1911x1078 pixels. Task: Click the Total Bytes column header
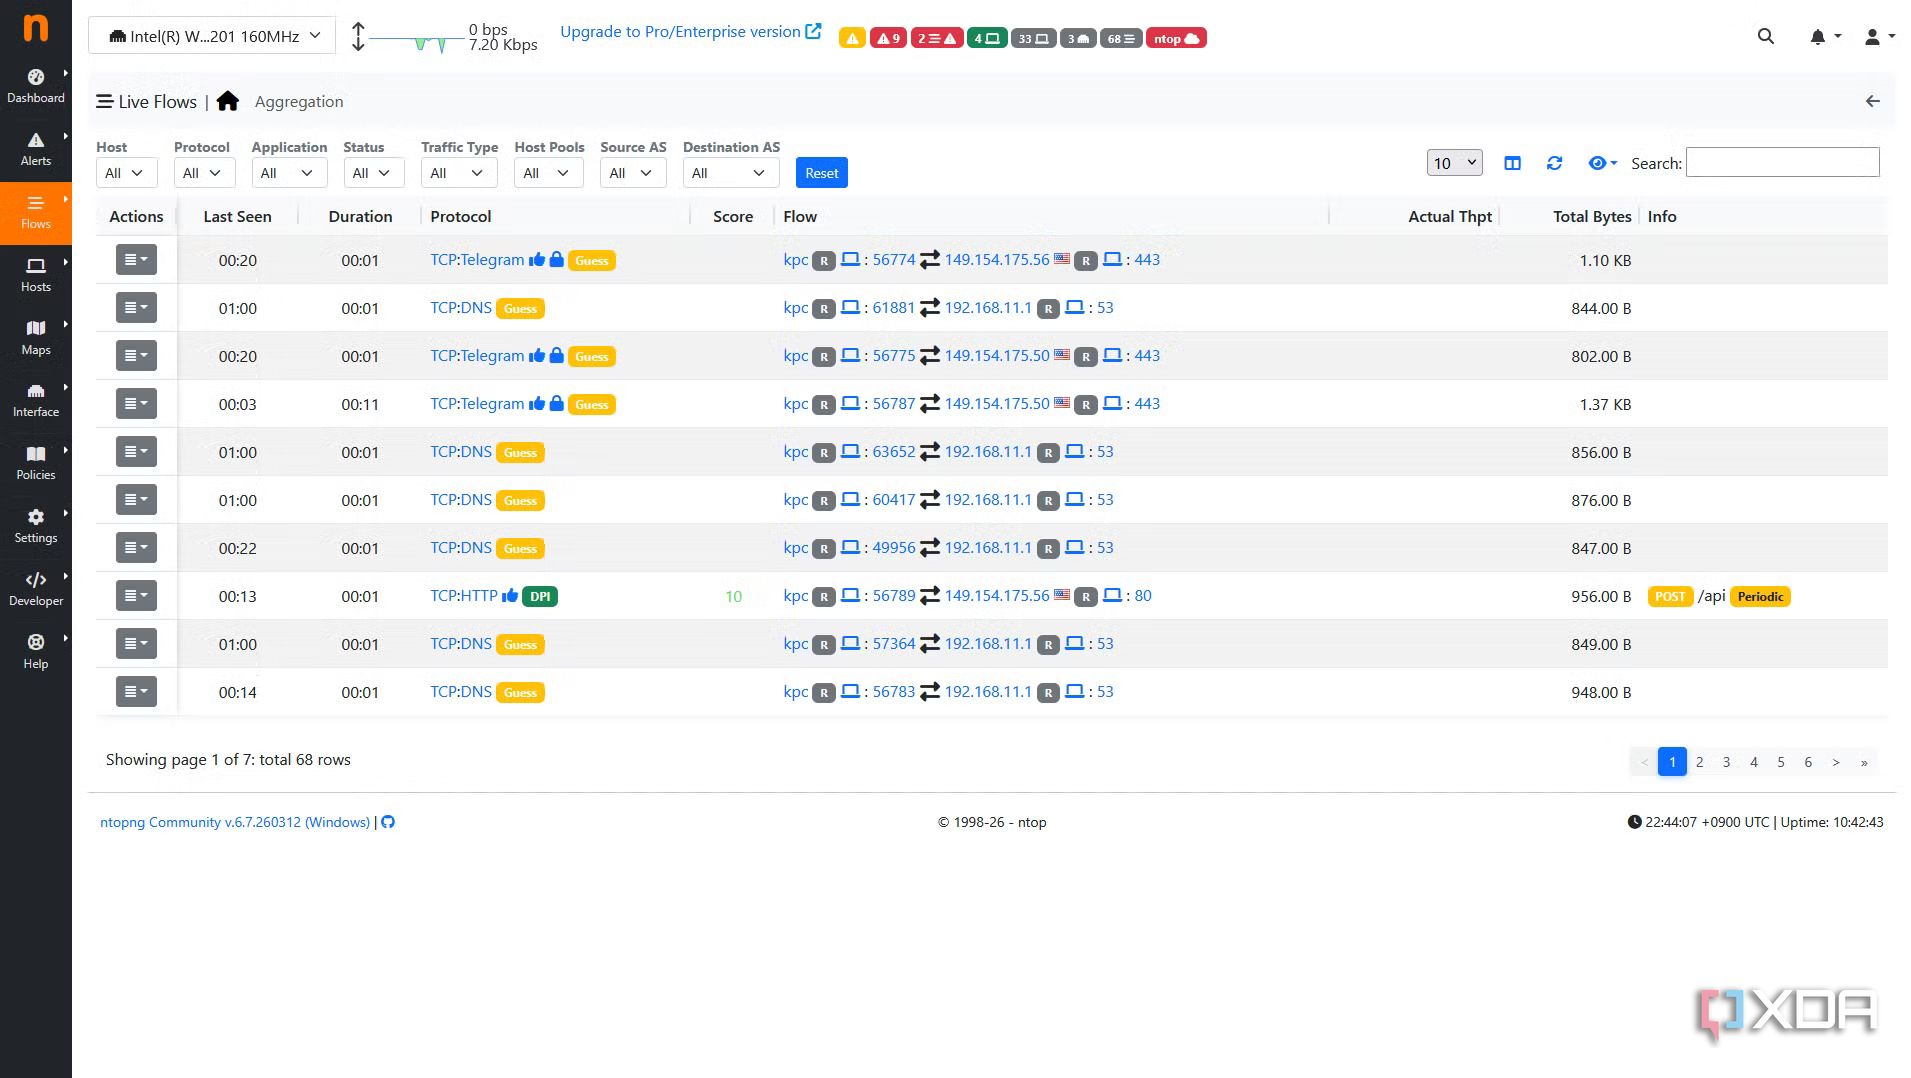pyautogui.click(x=1592, y=216)
